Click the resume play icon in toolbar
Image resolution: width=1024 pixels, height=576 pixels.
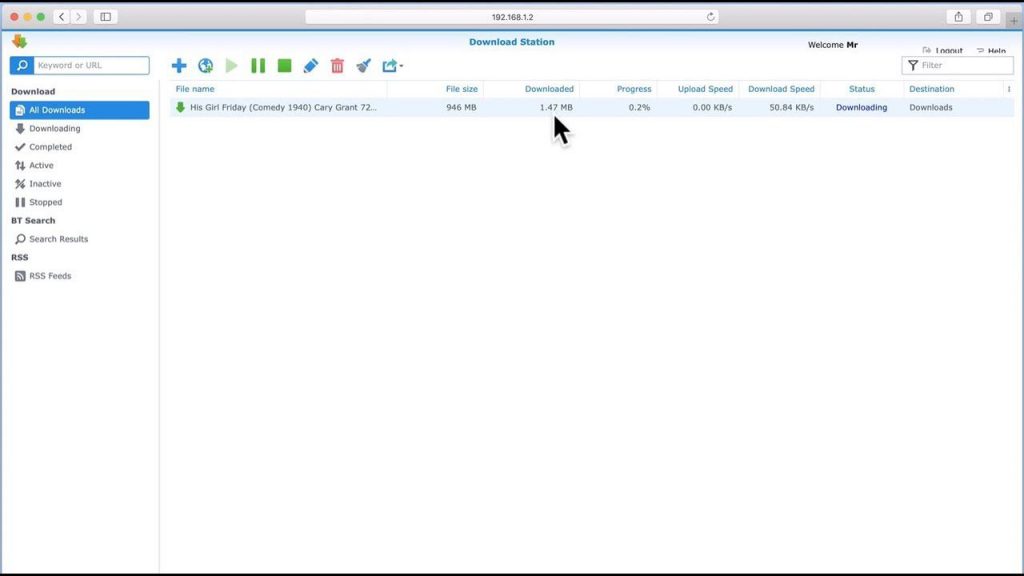click(x=231, y=65)
